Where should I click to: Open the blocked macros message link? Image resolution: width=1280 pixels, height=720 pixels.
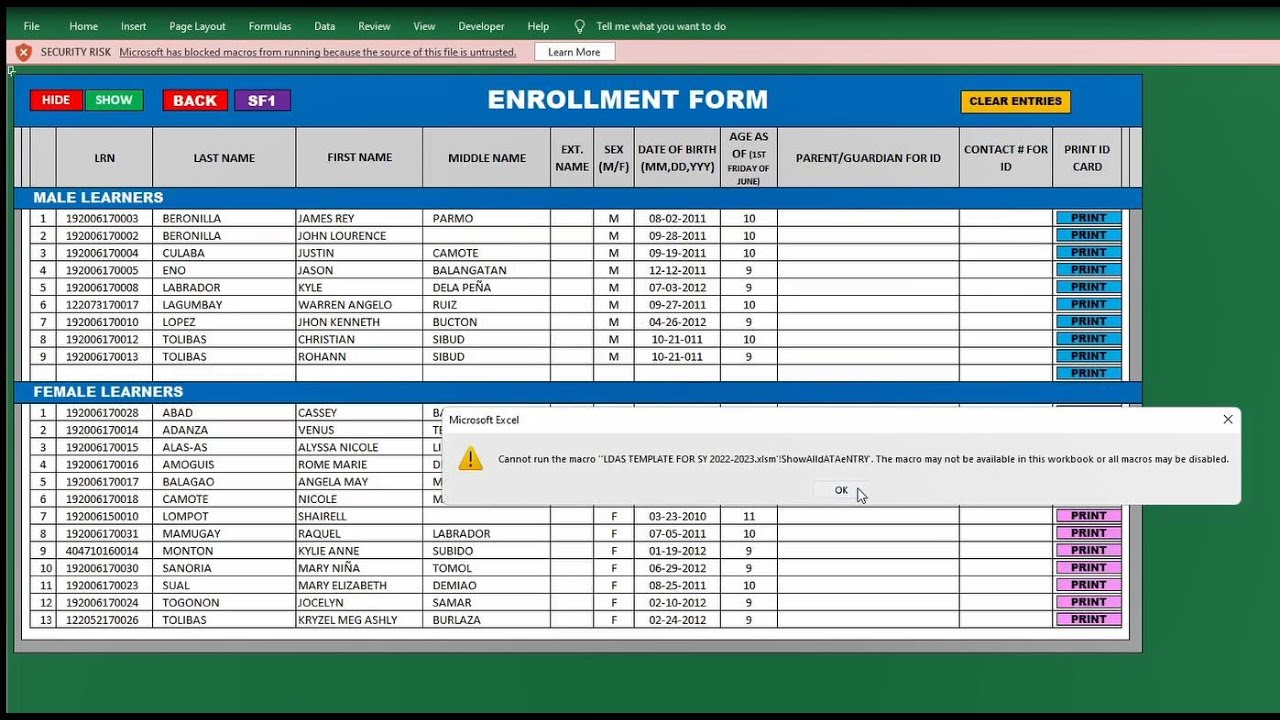click(318, 52)
